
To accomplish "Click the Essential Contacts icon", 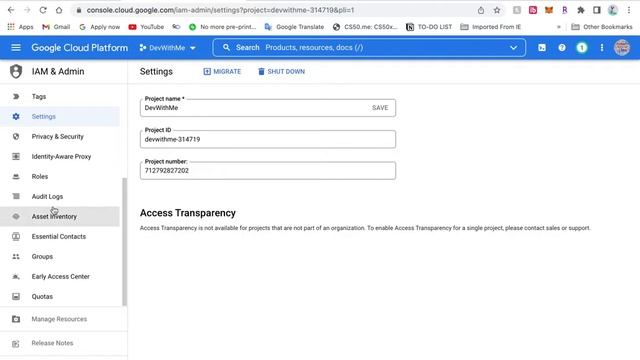I will point(16,236).
